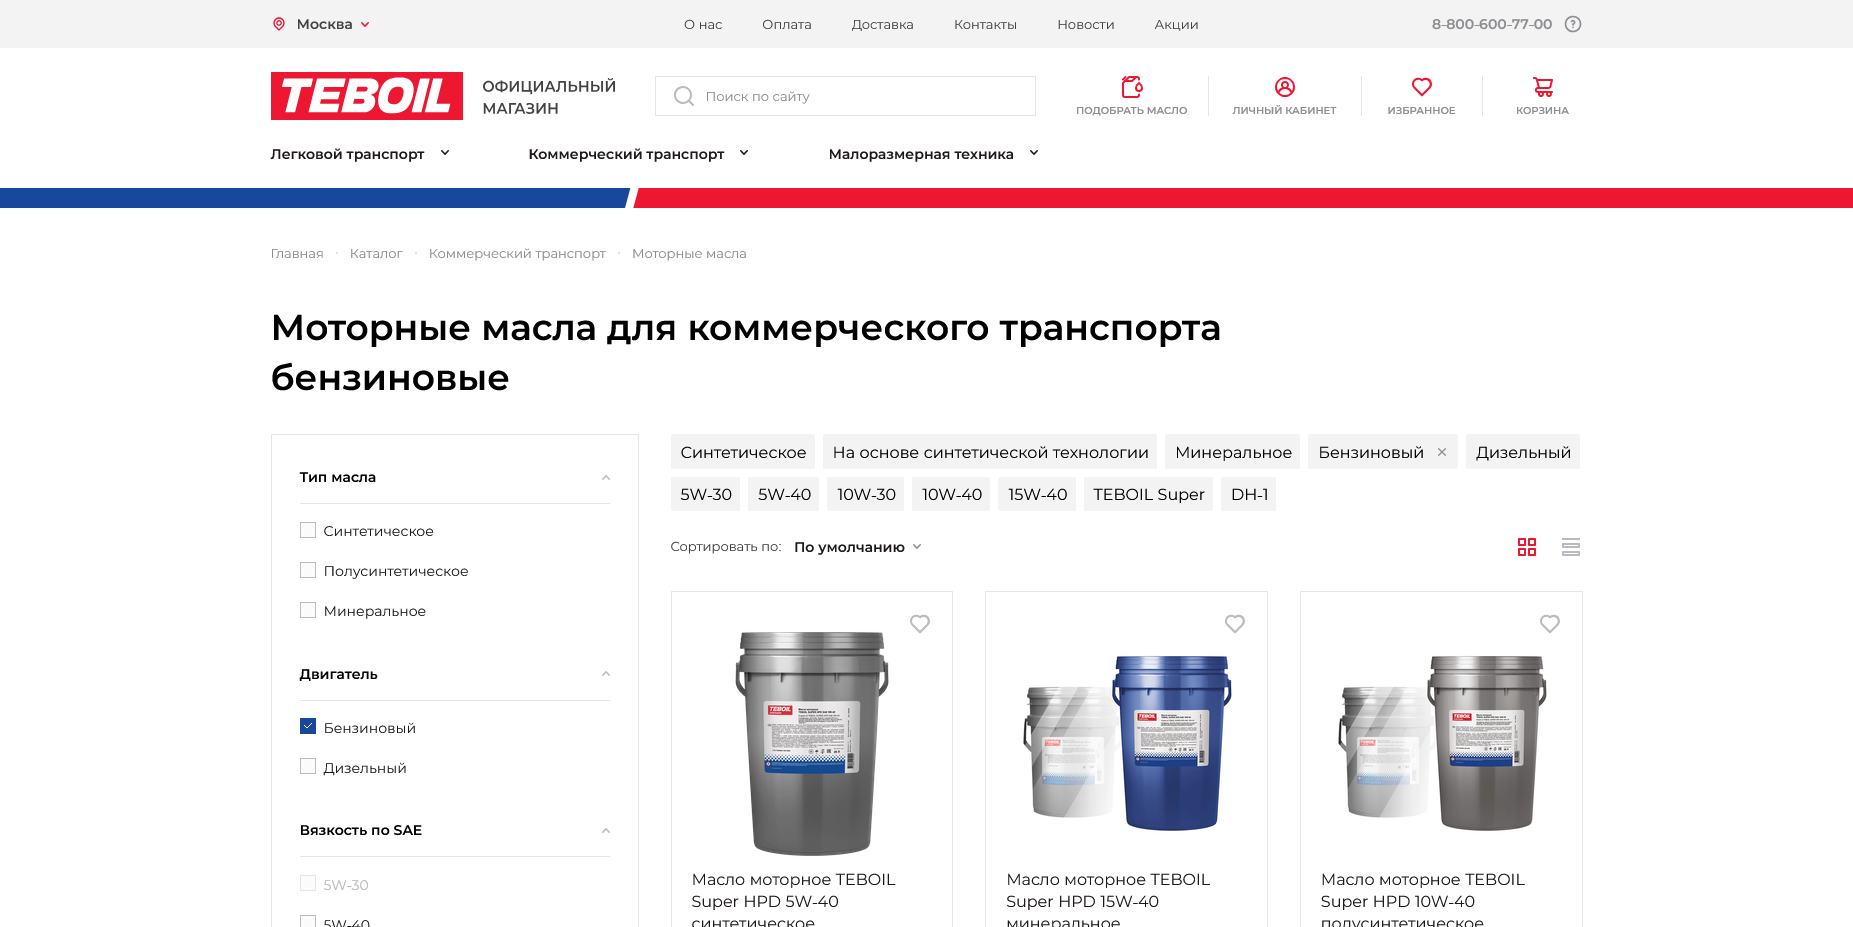Open 'Доставка' in top menu

(883, 24)
